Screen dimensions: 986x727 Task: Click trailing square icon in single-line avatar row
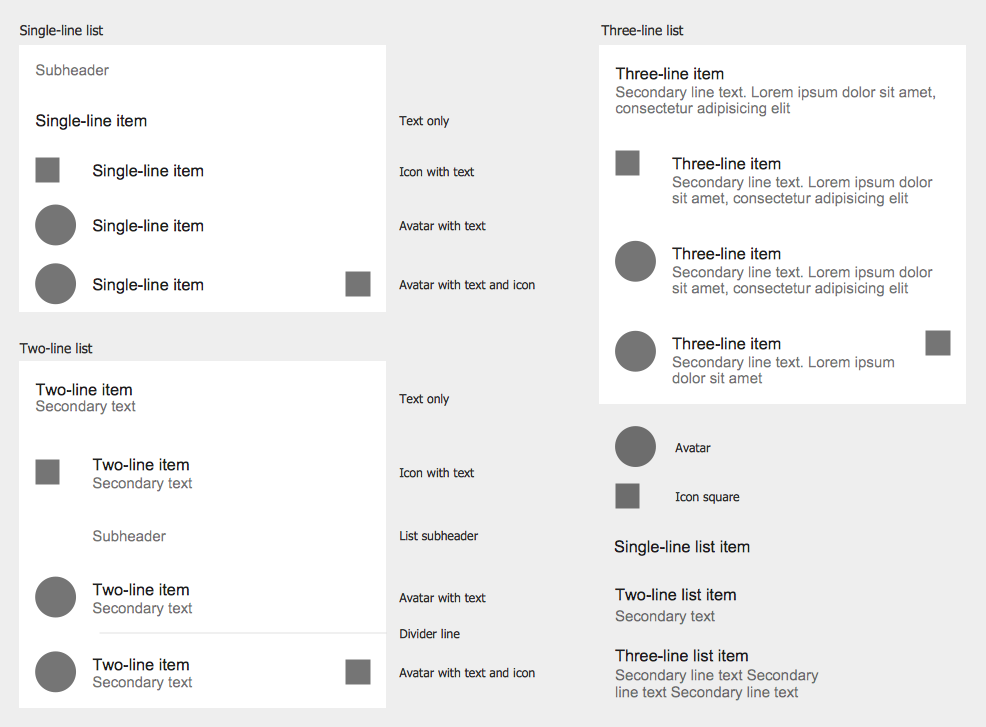(358, 284)
